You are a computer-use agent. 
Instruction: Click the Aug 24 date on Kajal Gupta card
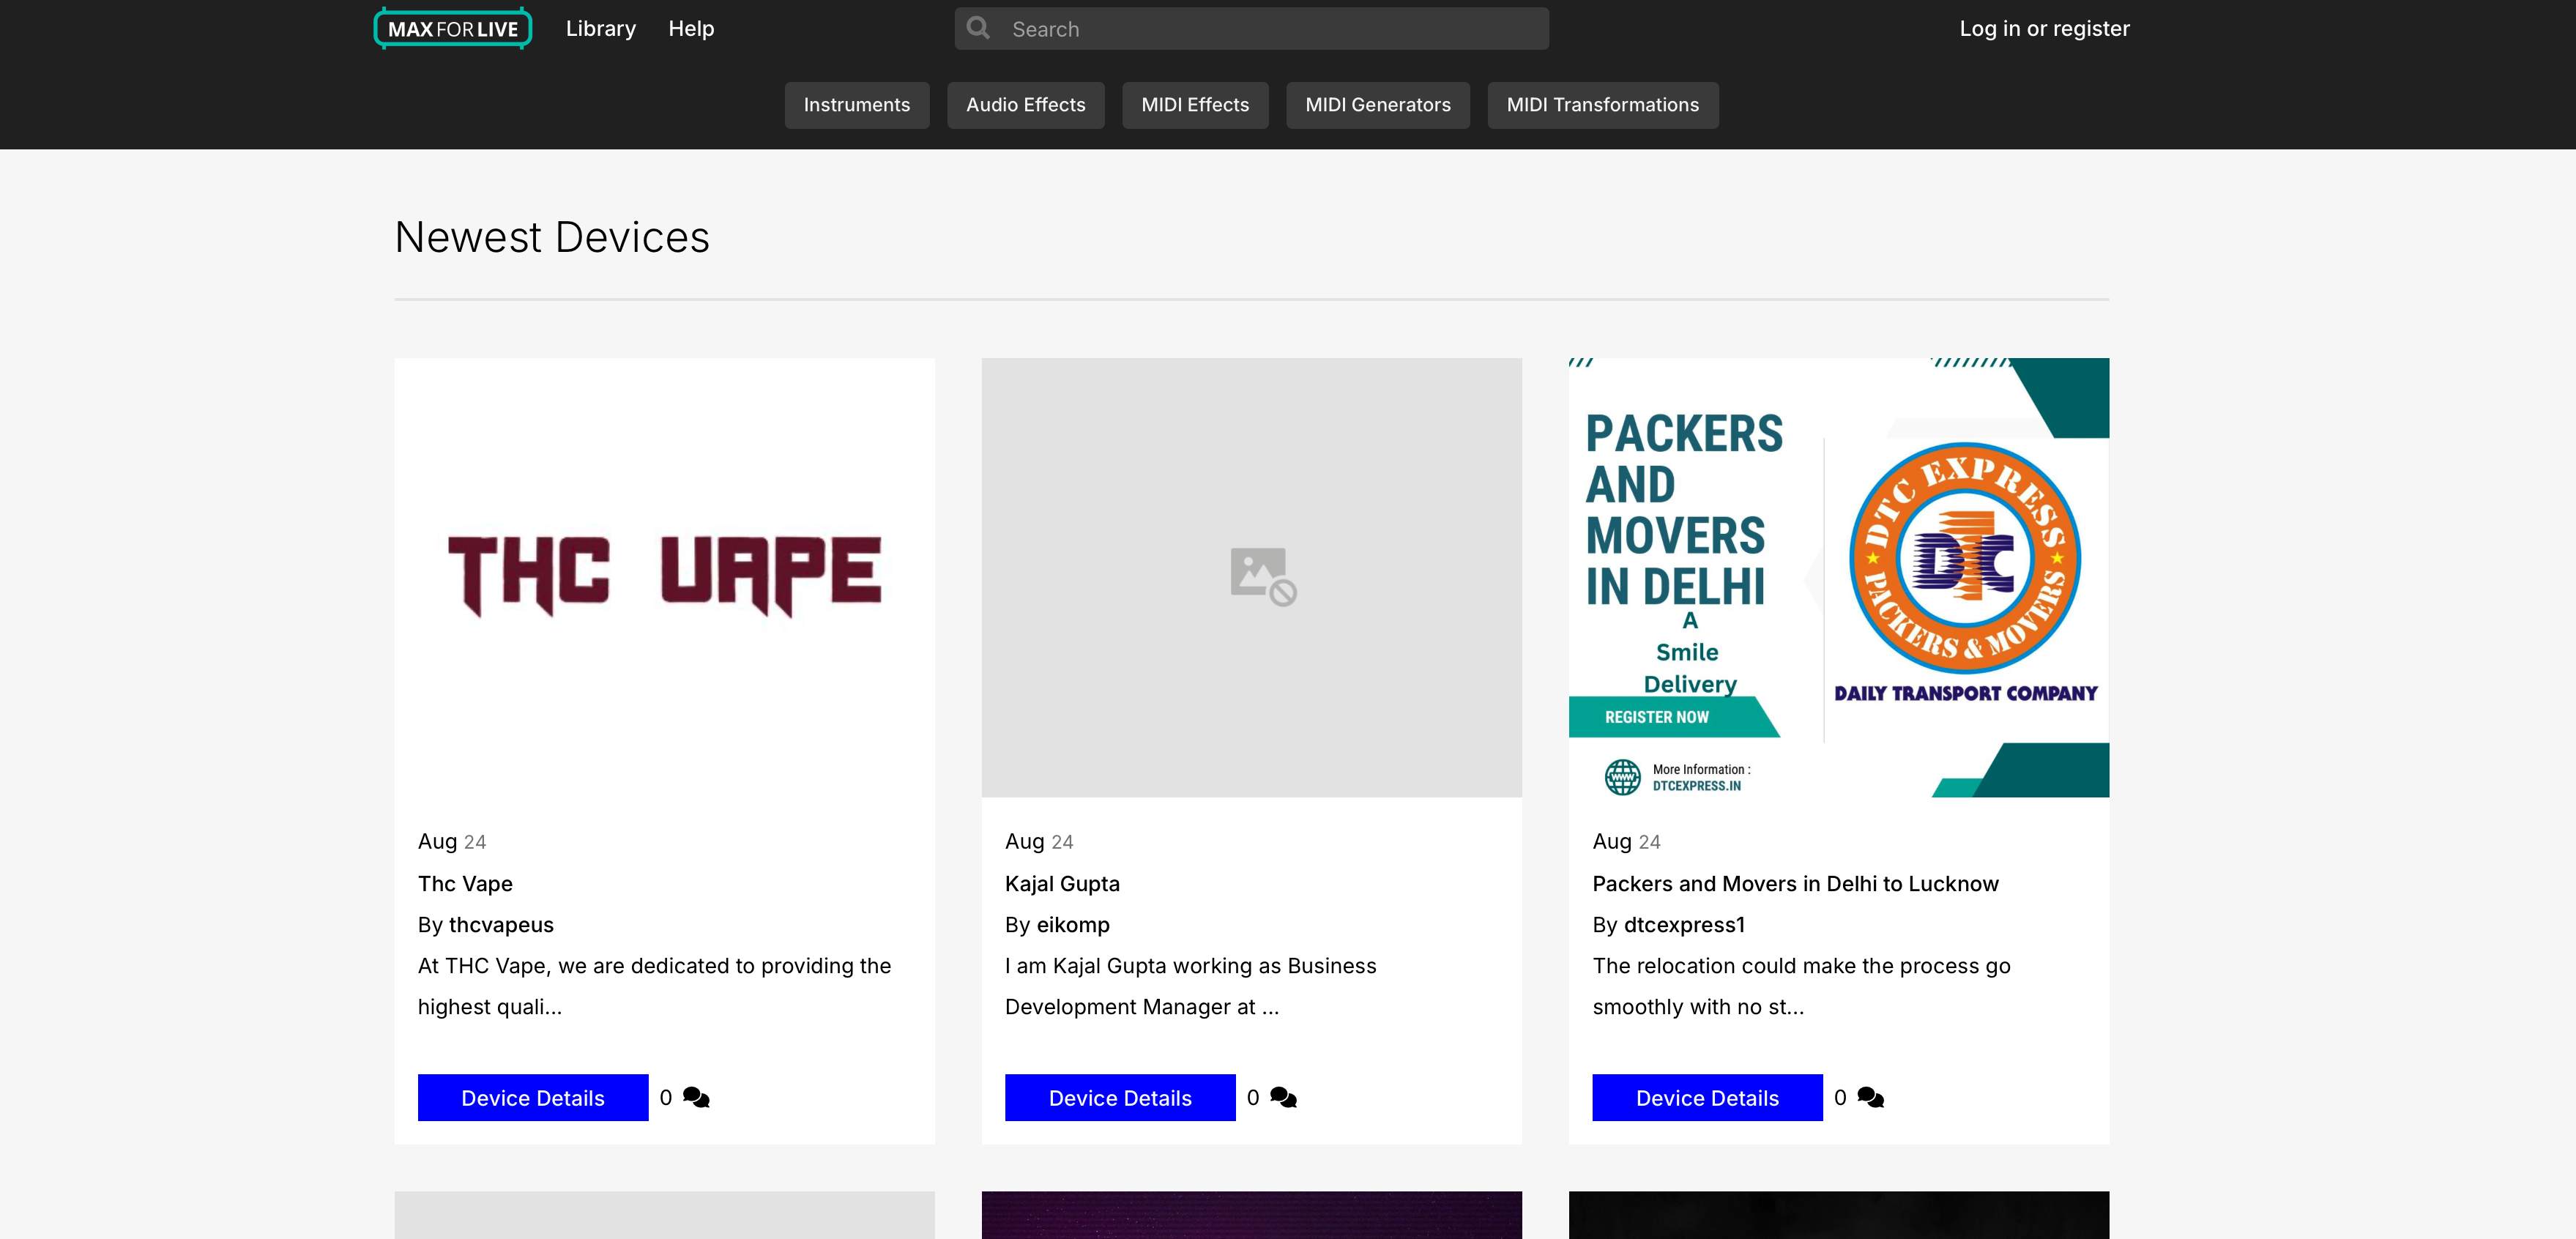coord(1039,841)
